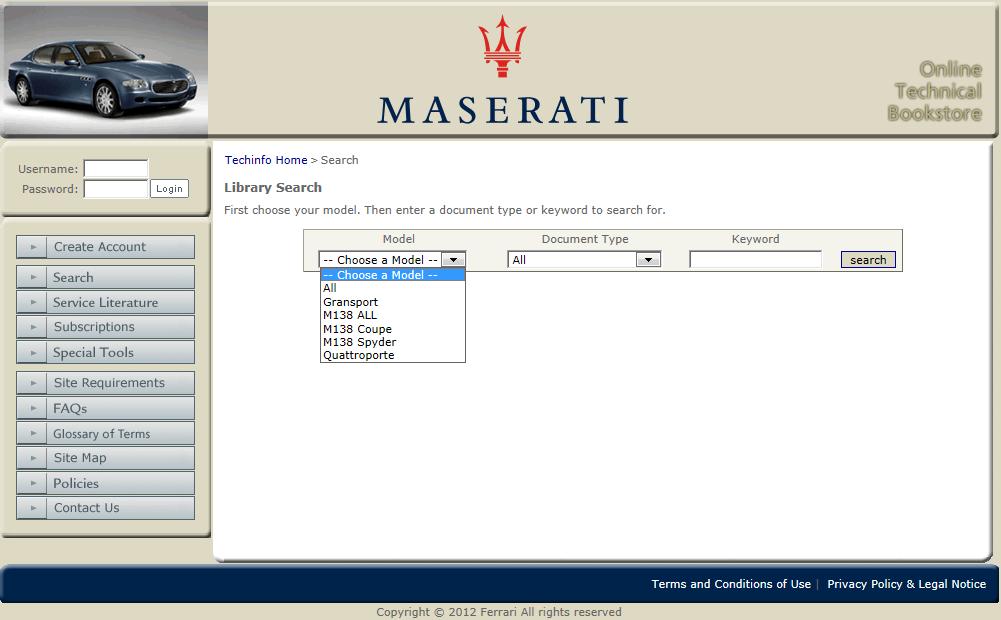
Task: Click the arrow icon beside Policies
Action: tap(33, 483)
